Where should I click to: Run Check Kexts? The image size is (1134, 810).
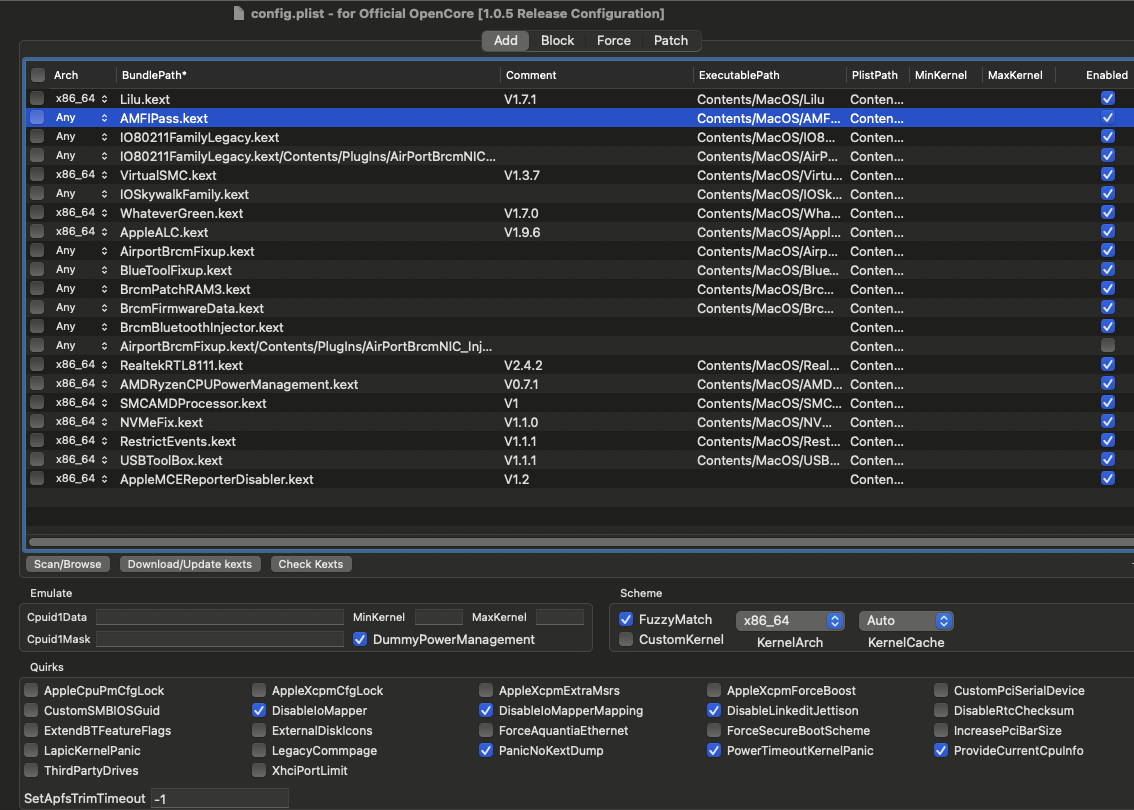point(310,564)
